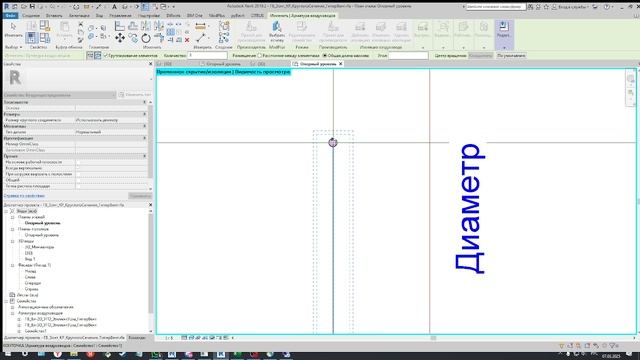The height and width of the screenshot is (360, 640).
Task: Click the Изменить arrow cursor tool
Action: (x=13, y=27)
